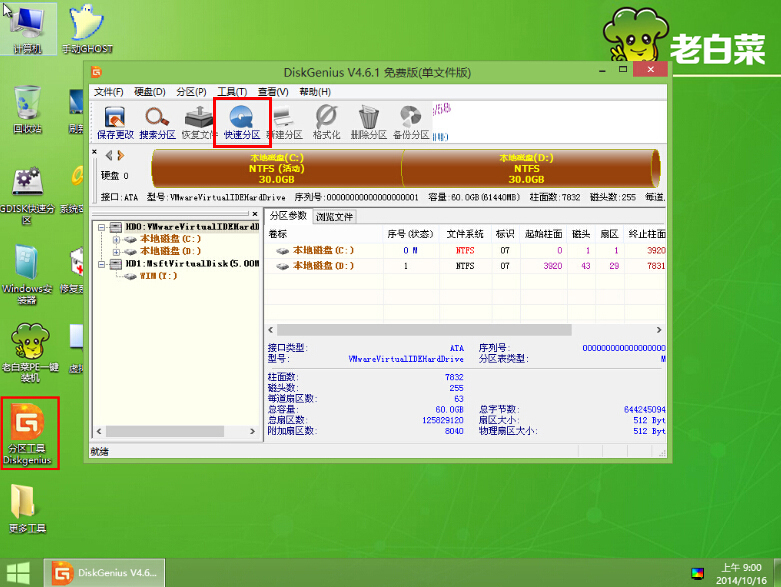
Task: Click left arrow of partition table scrollbar
Action: pyautogui.click(x=271, y=330)
